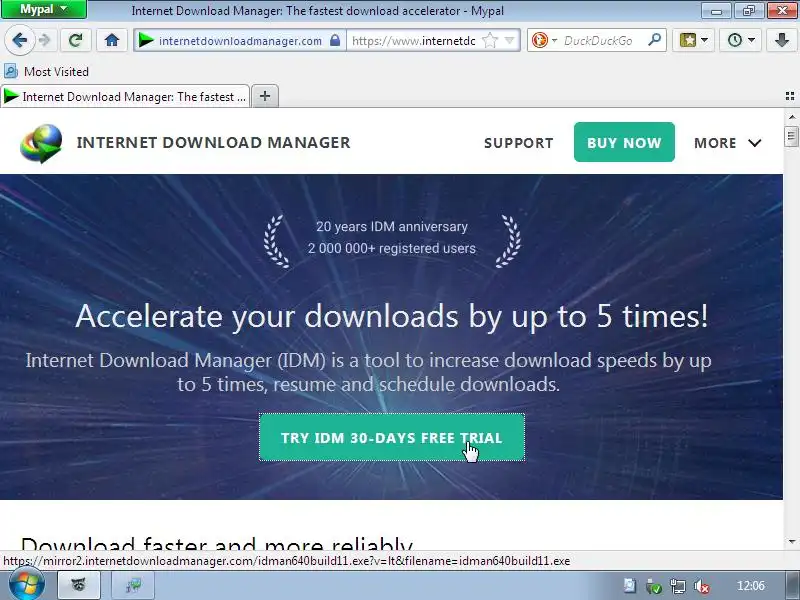Viewport: 800px width, 600px height.
Task: Click the BUY NOW button
Action: tap(624, 142)
